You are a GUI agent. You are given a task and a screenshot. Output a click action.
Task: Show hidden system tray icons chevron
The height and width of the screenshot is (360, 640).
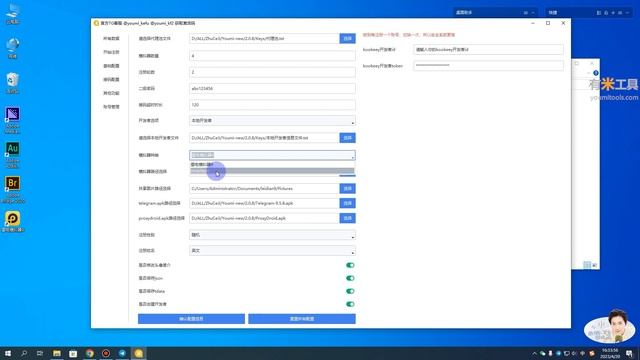(x=534, y=353)
